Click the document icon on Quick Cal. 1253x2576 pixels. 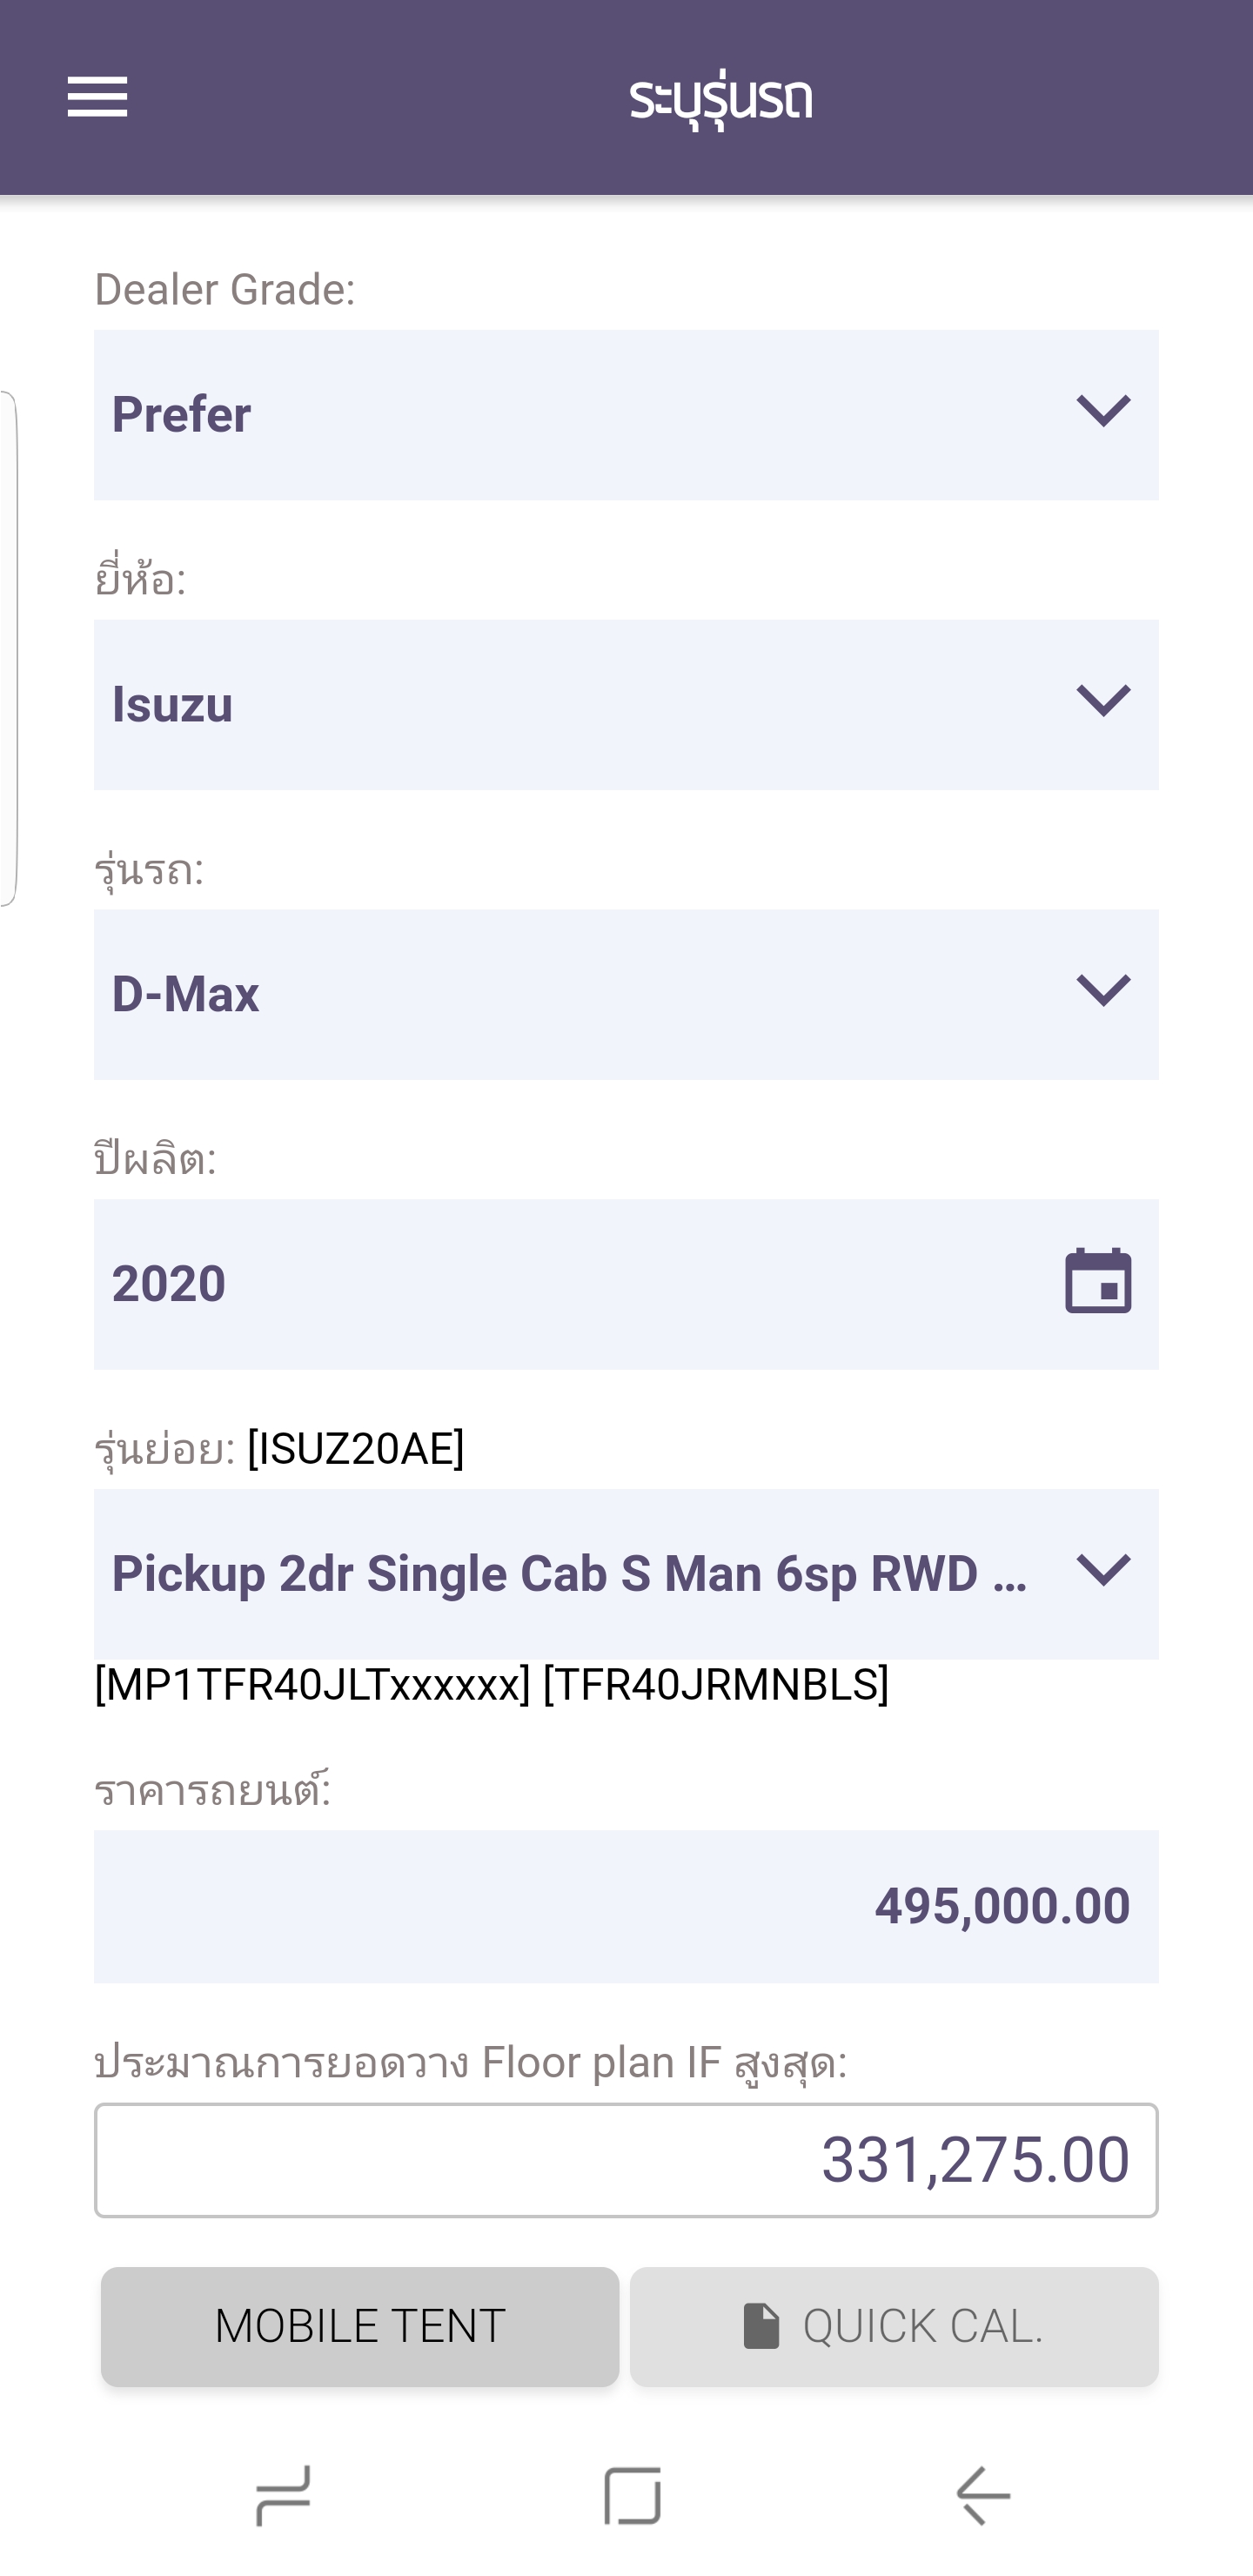pyautogui.click(x=761, y=2325)
